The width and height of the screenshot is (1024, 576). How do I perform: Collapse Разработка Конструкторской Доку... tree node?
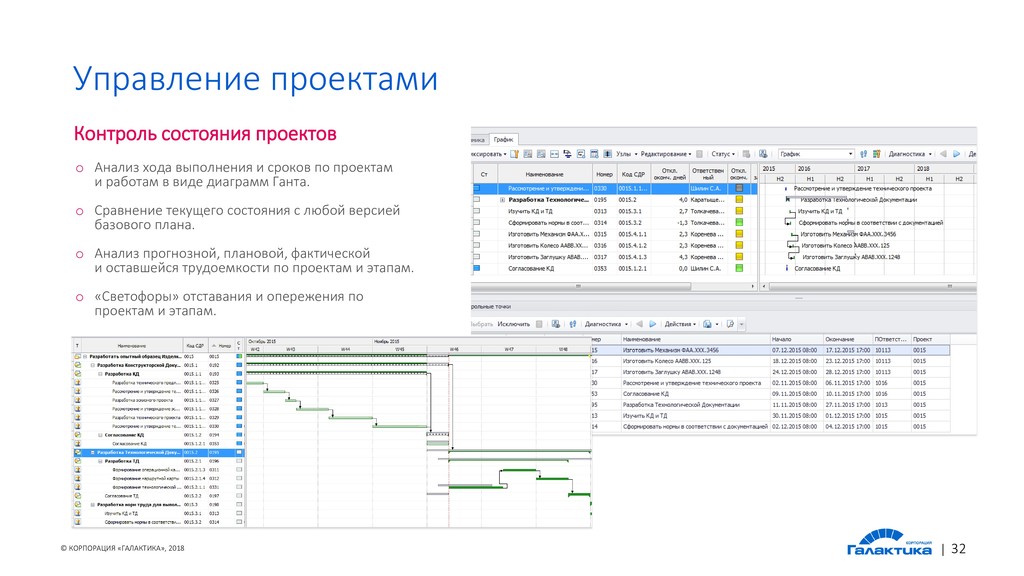pos(93,365)
